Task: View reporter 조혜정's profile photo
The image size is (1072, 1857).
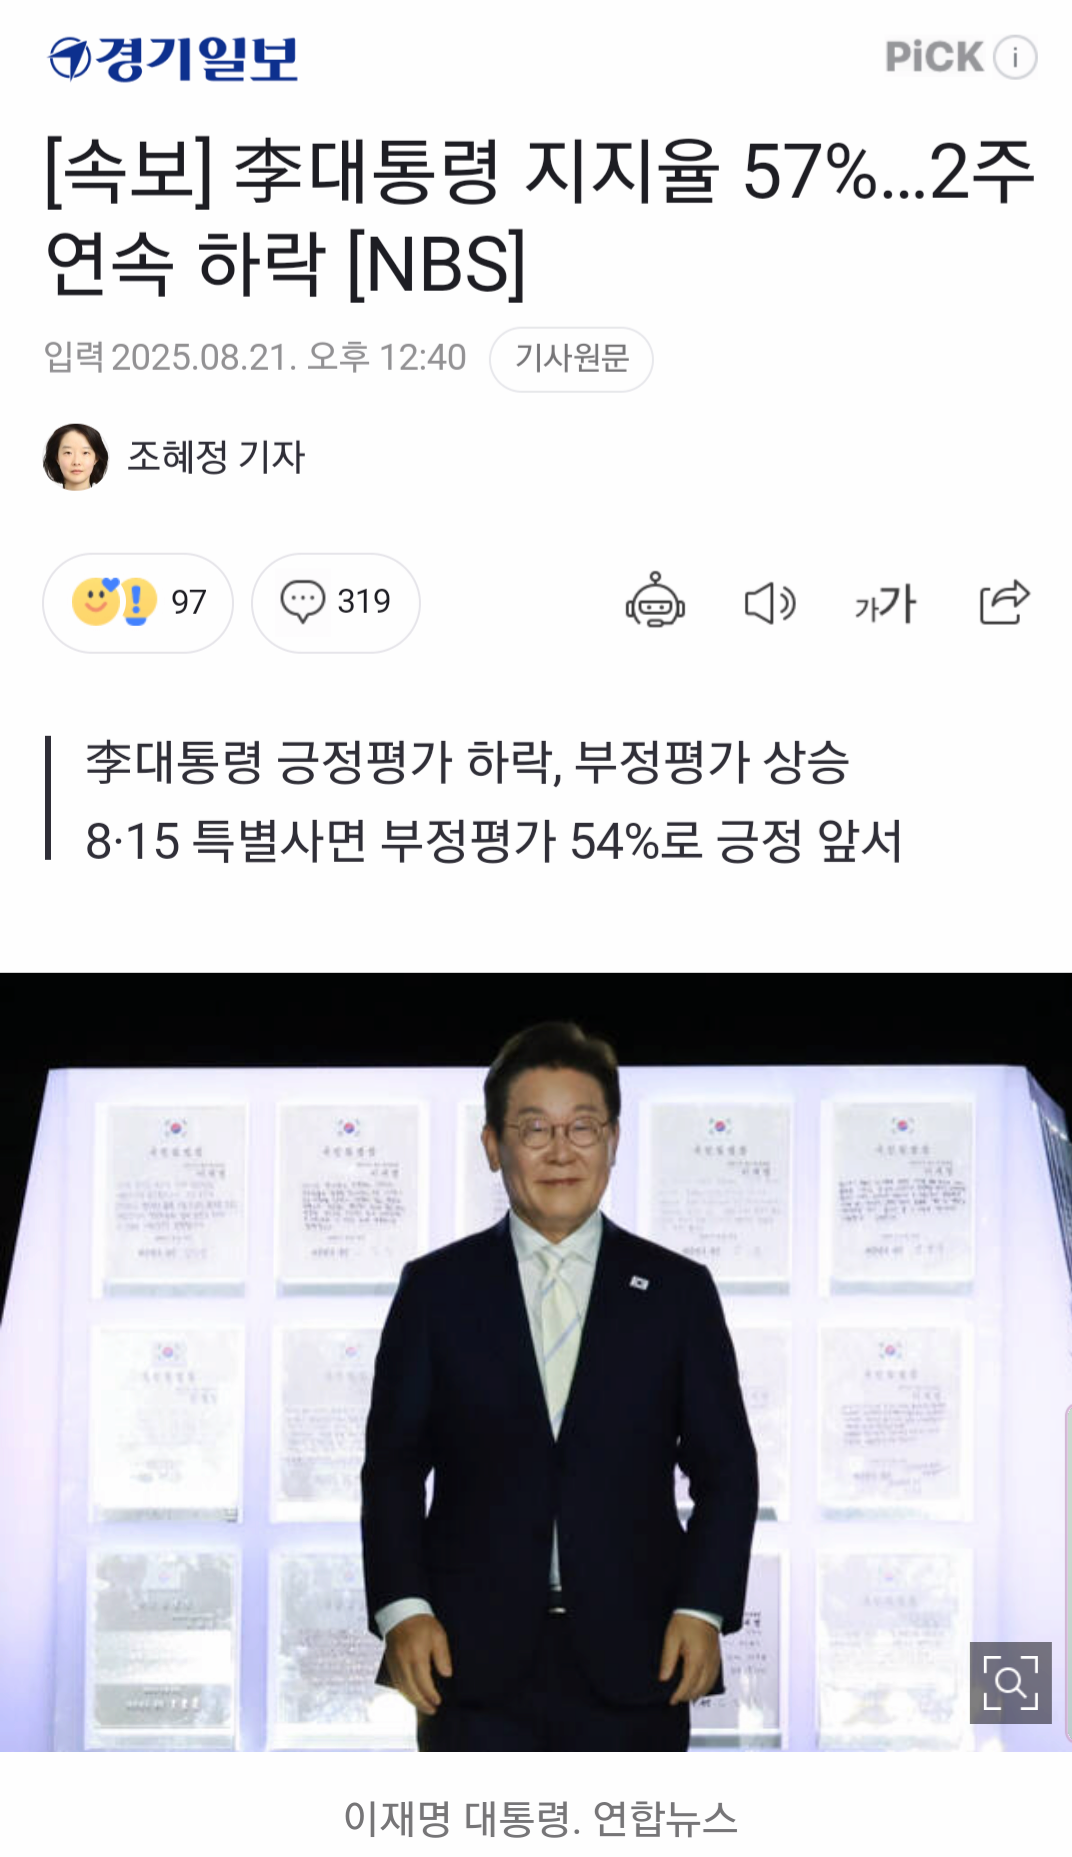Action: [76, 457]
